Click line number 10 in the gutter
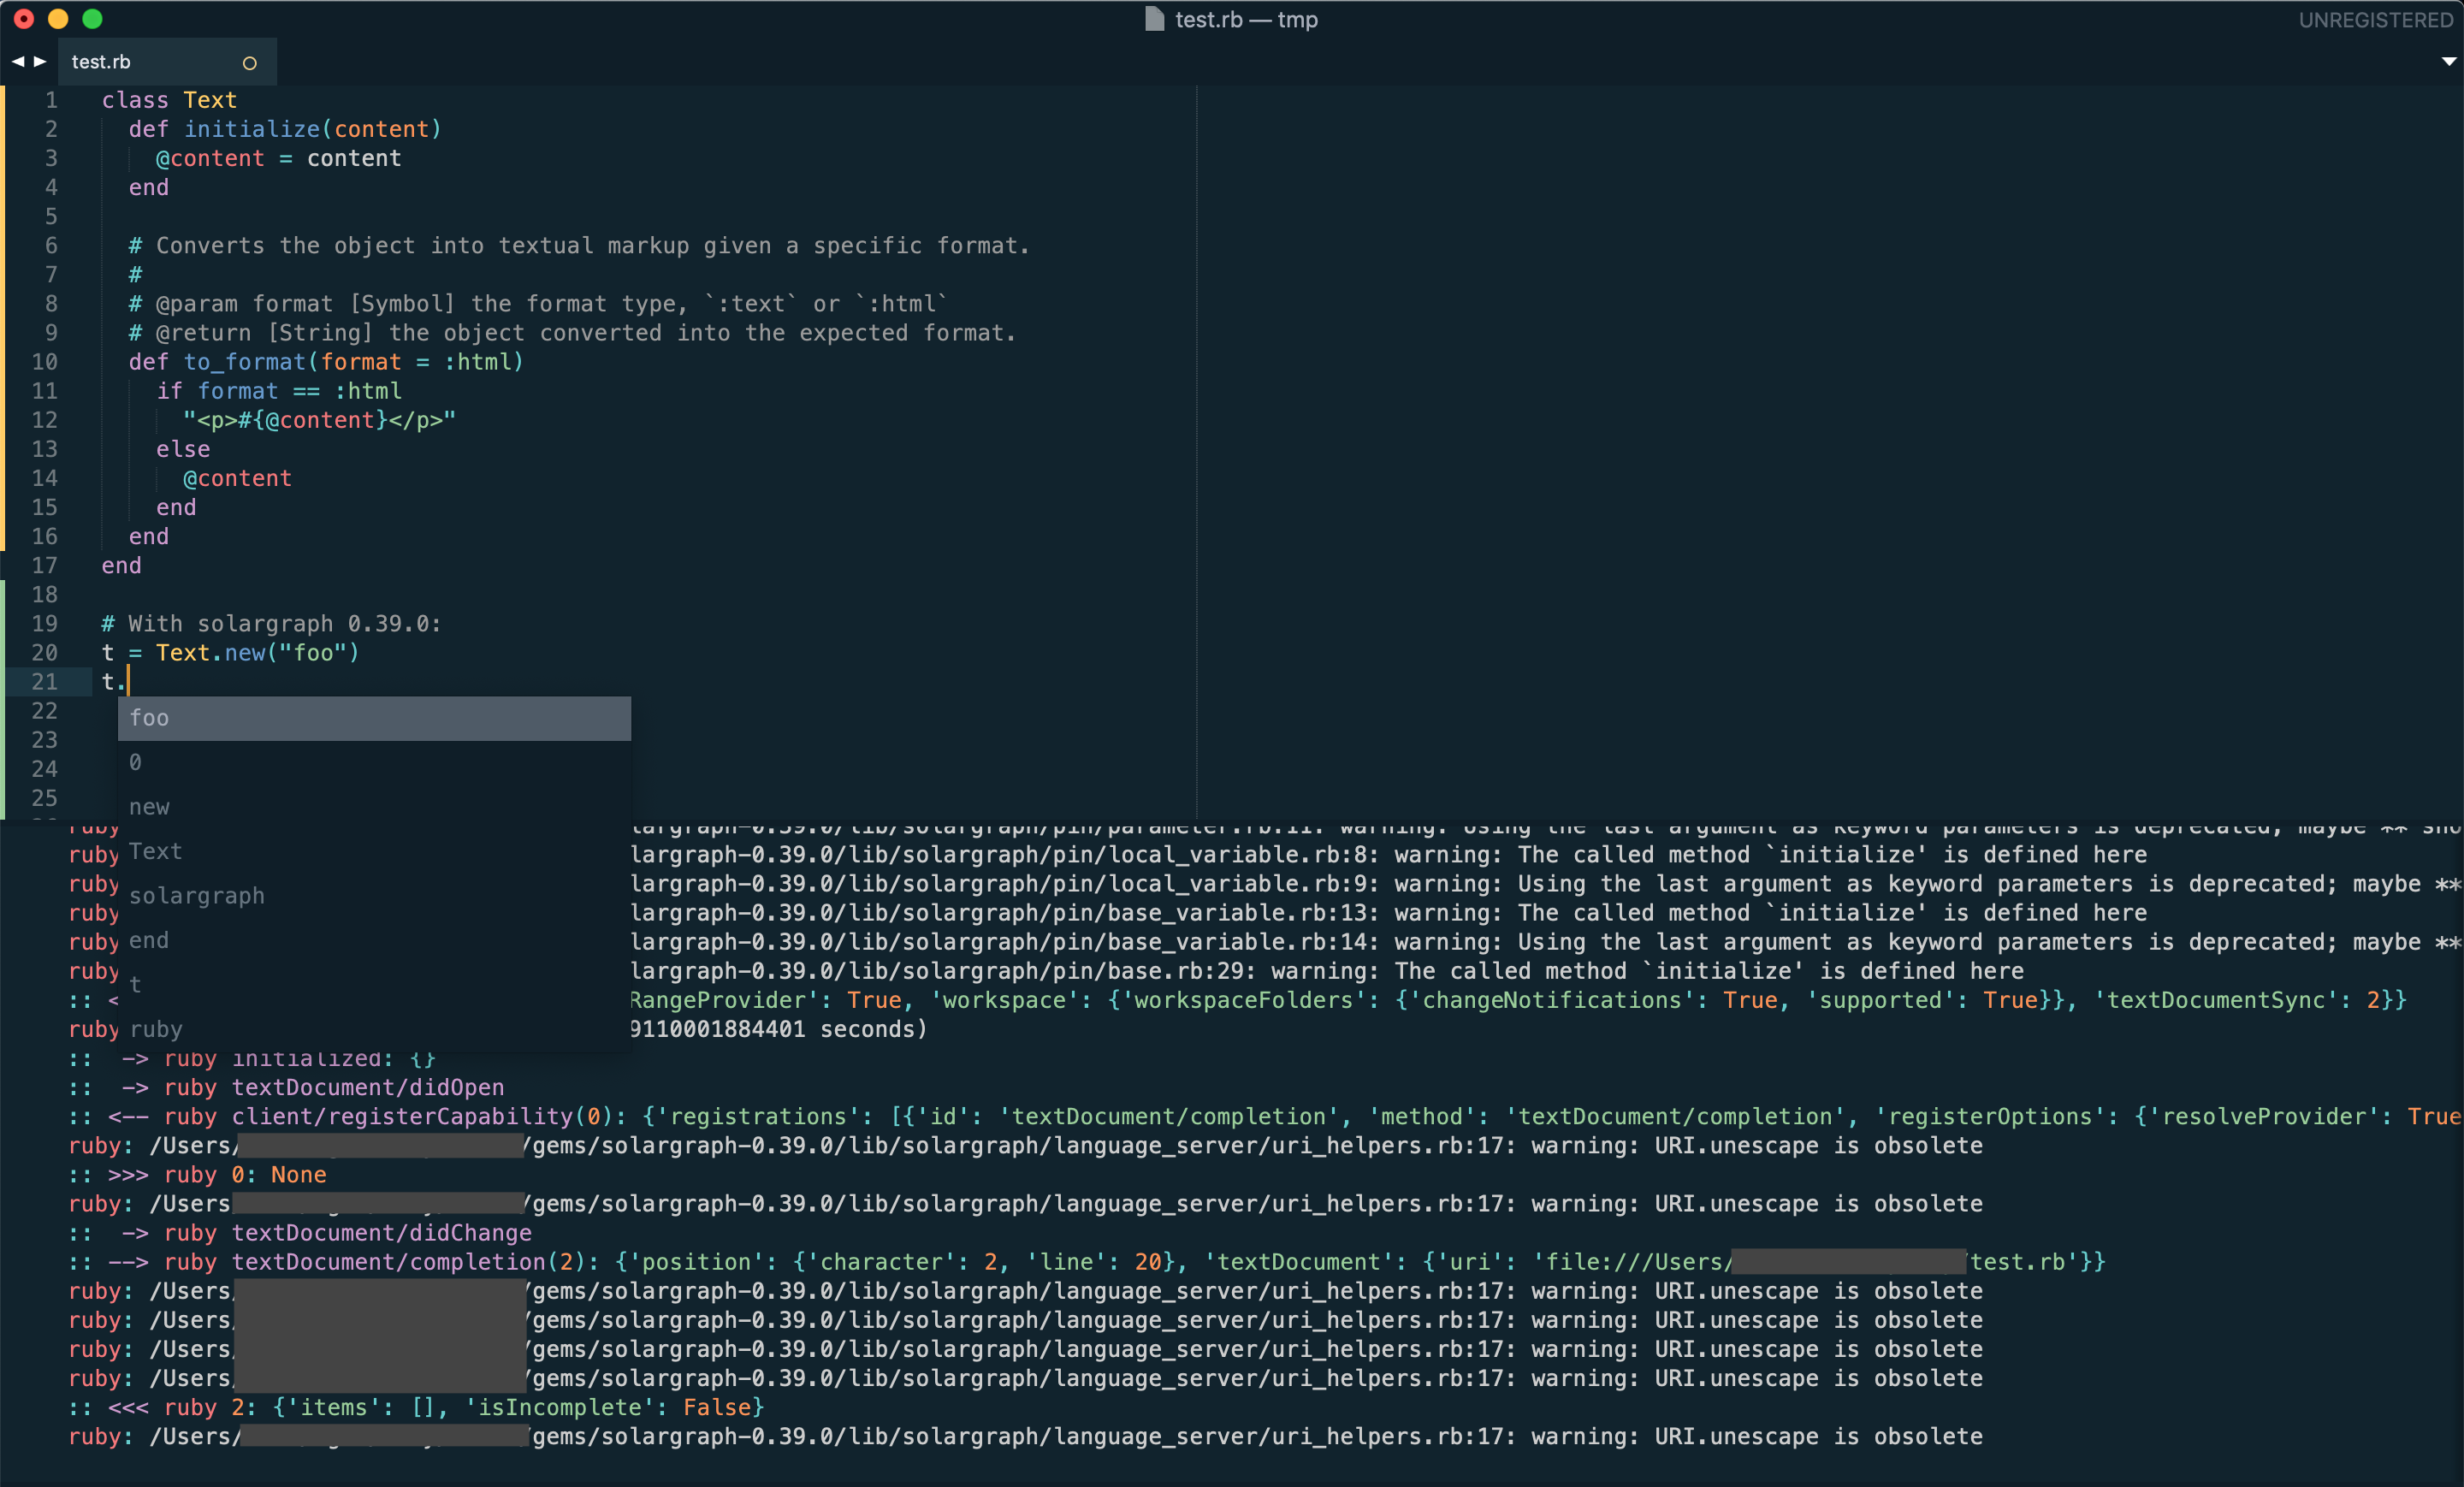2464x1487 pixels. pyautogui.click(x=45, y=362)
